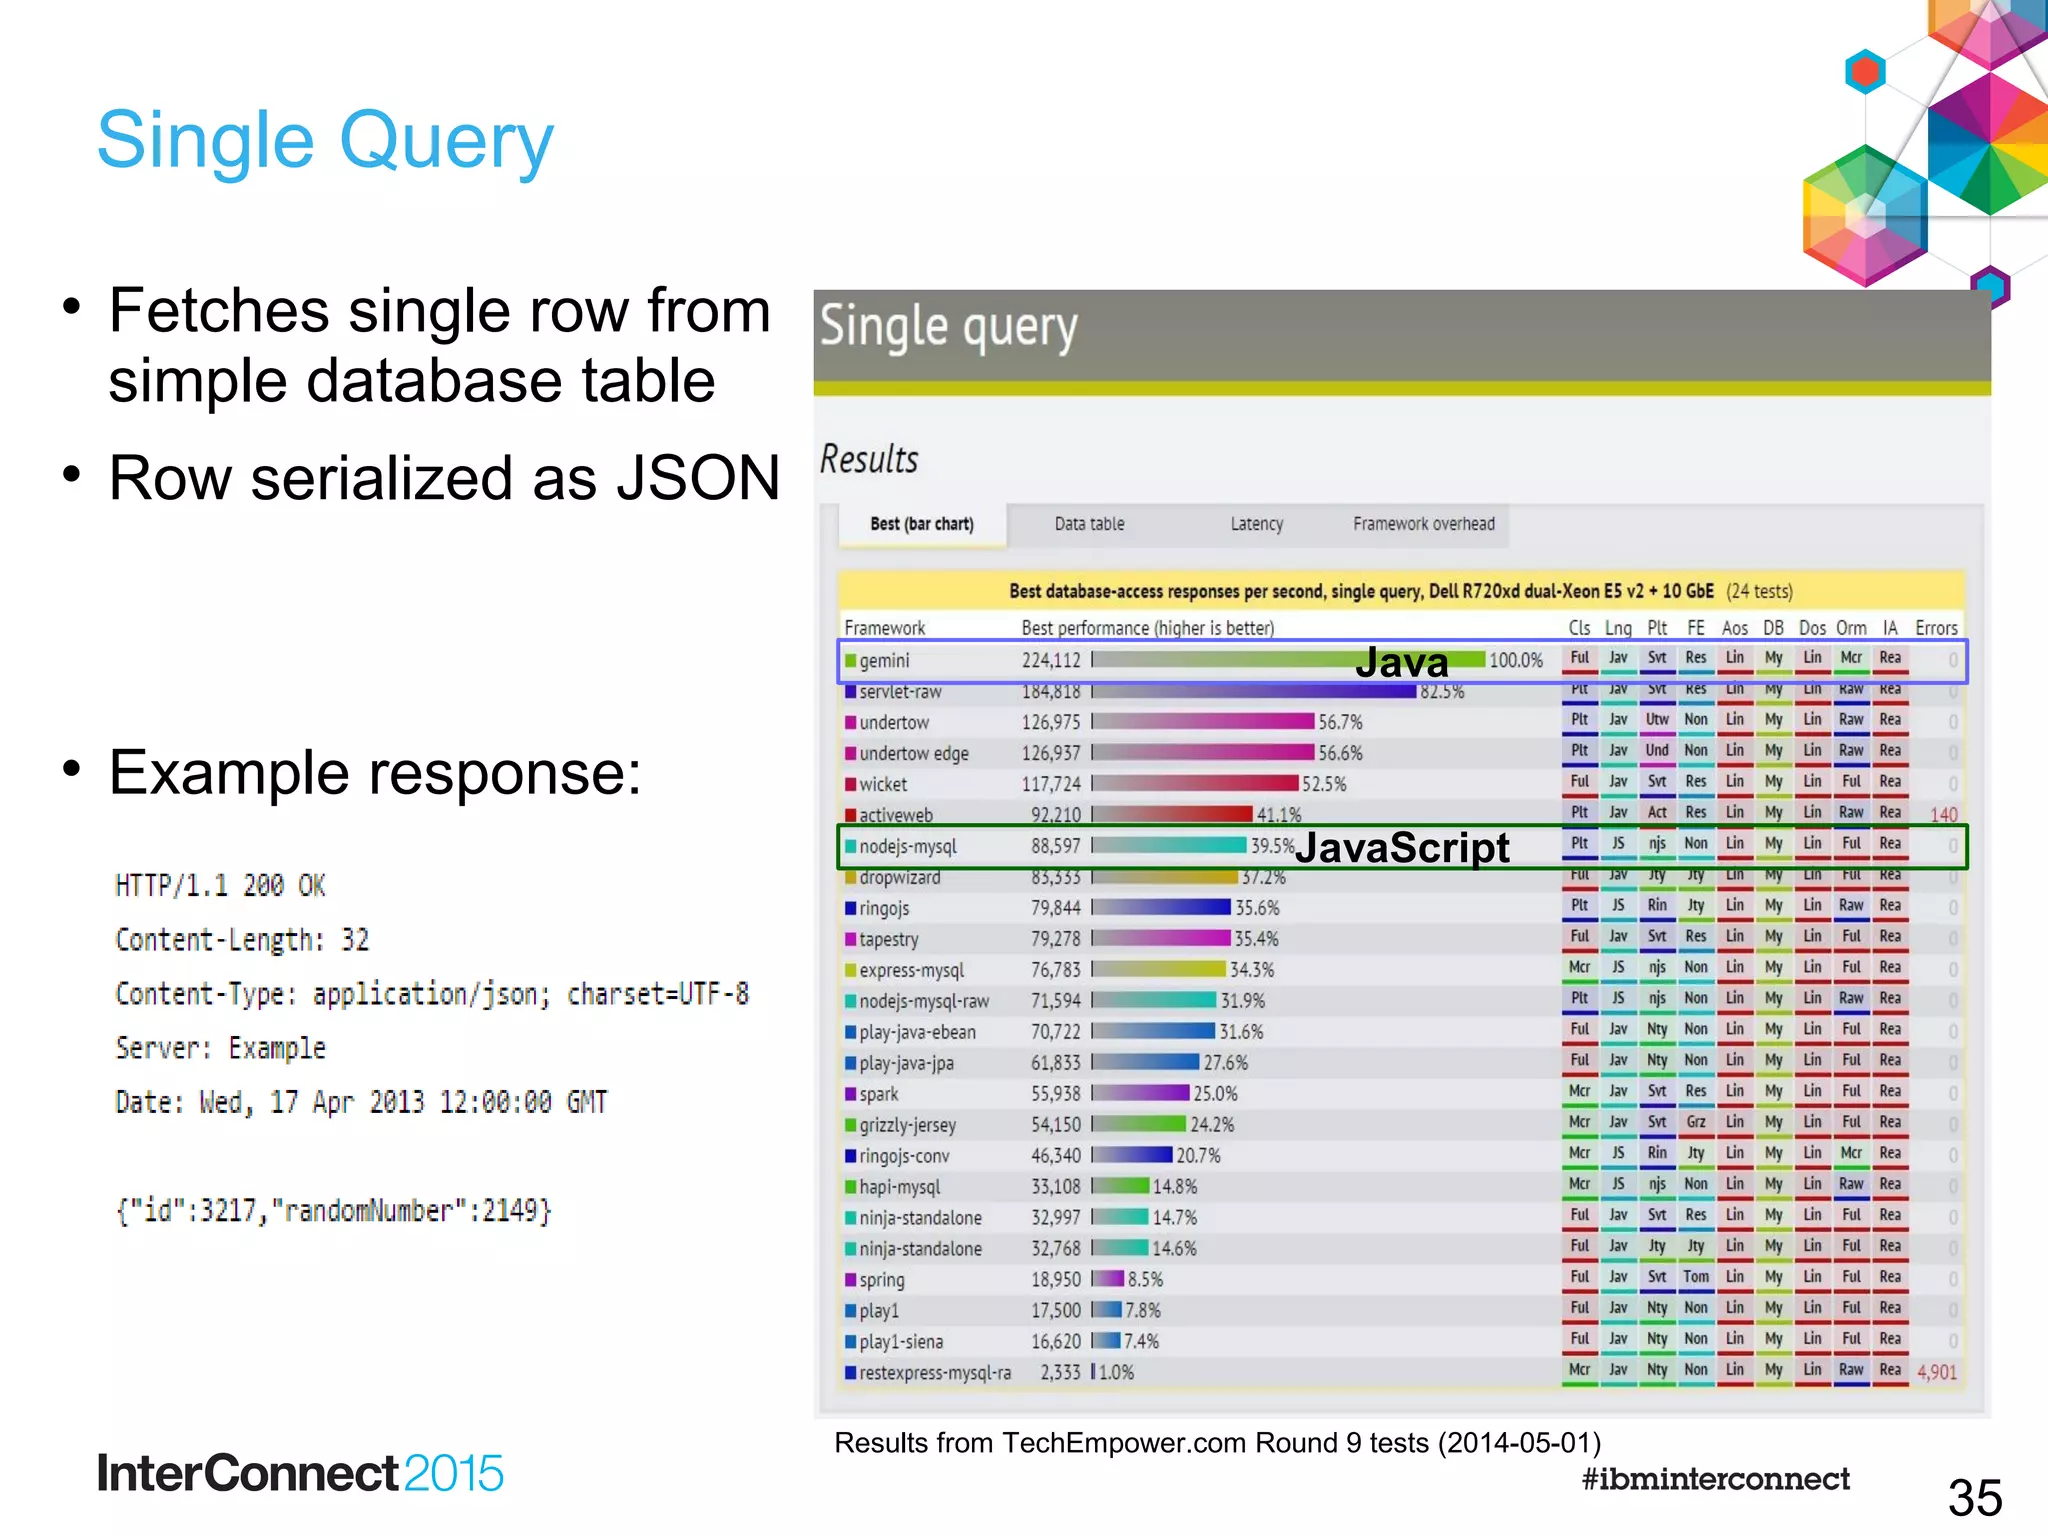Click the Cls column header

click(1579, 628)
